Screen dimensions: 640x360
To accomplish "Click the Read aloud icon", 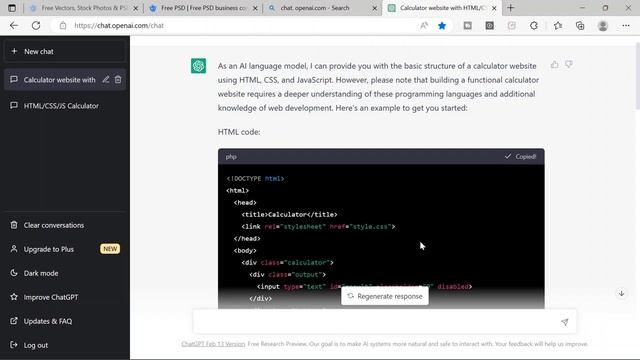I will point(424,26).
